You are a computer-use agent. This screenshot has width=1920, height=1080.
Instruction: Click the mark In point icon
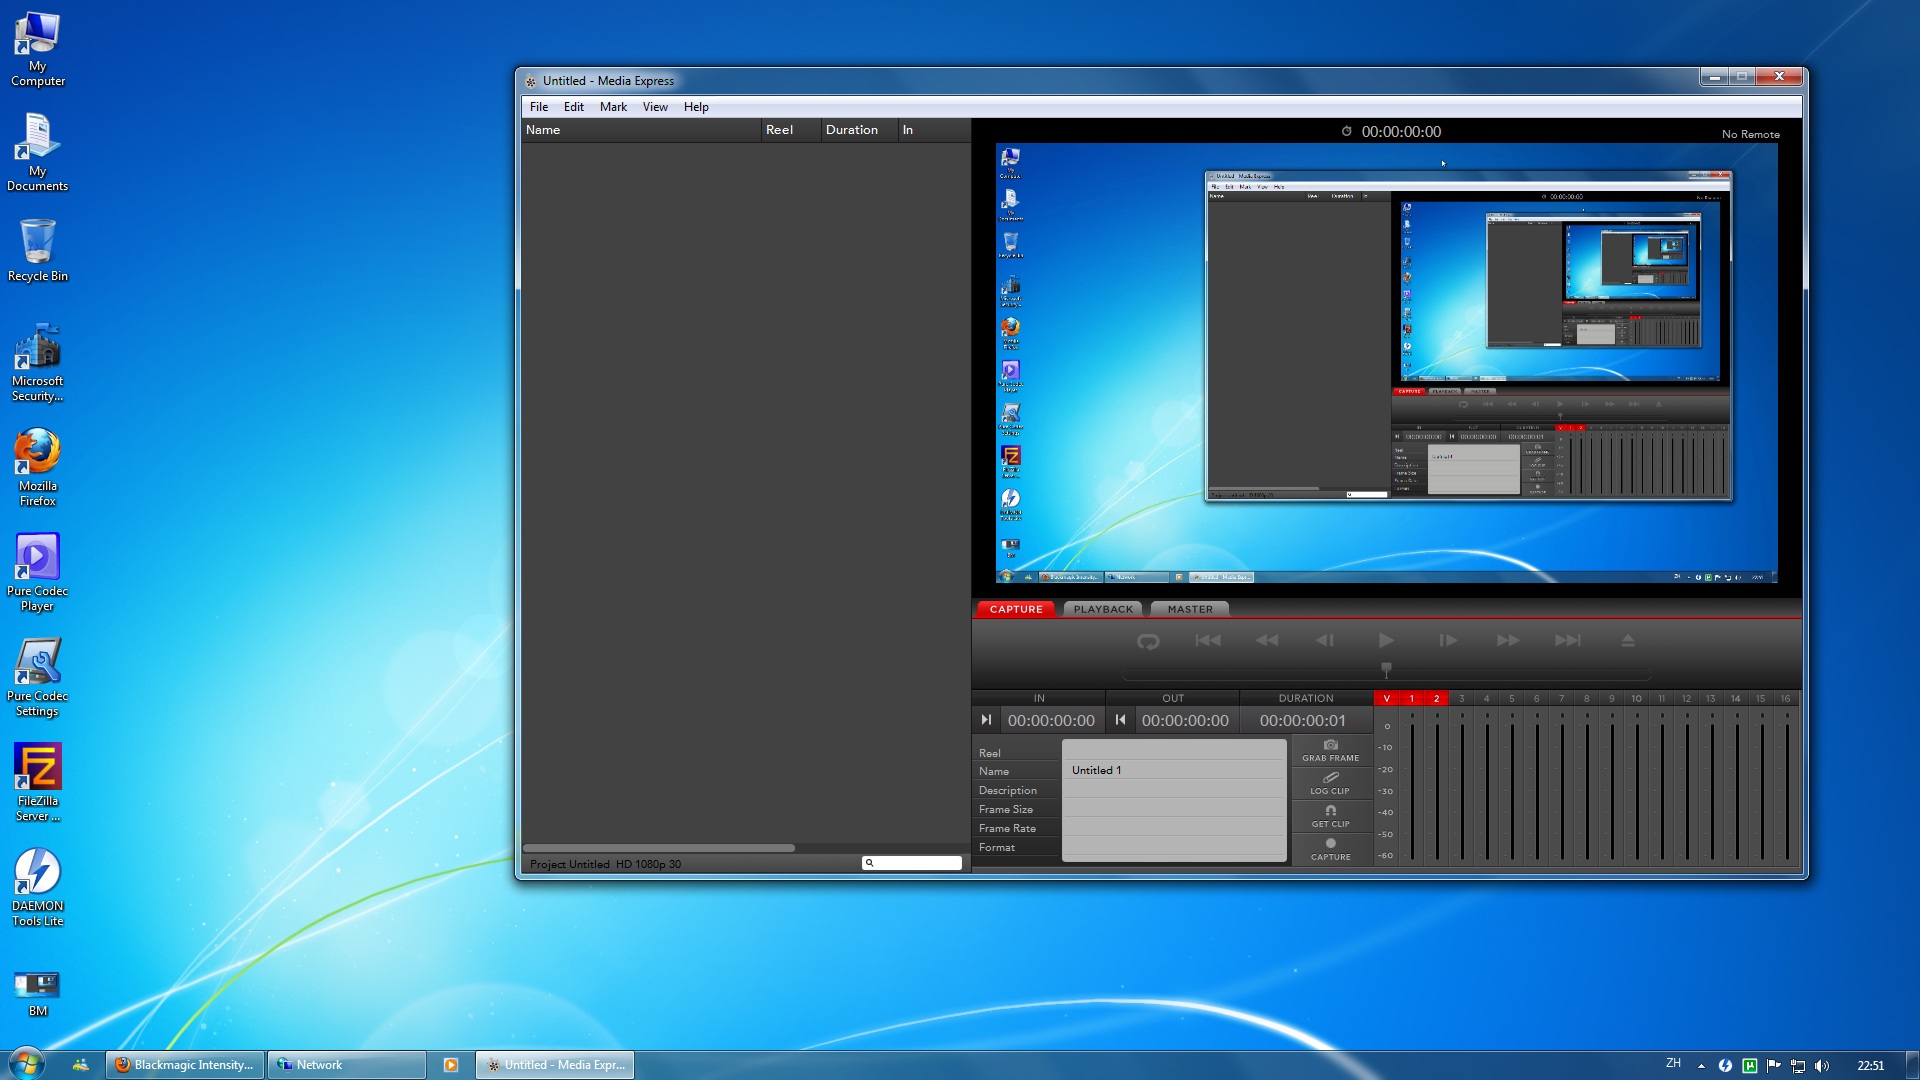coord(986,720)
